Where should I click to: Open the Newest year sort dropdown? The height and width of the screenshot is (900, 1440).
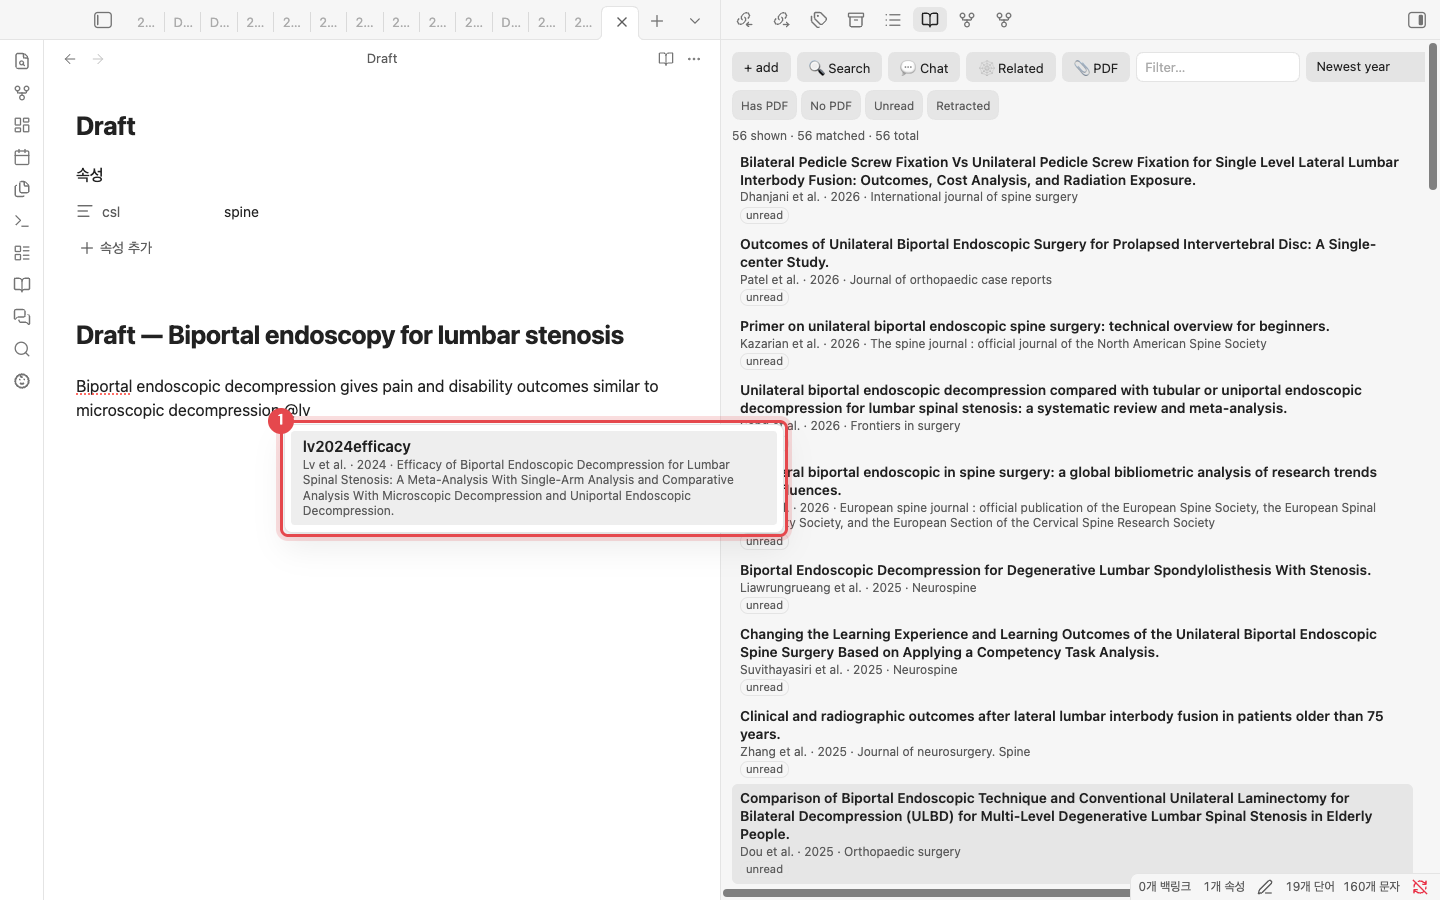[x=1365, y=67]
